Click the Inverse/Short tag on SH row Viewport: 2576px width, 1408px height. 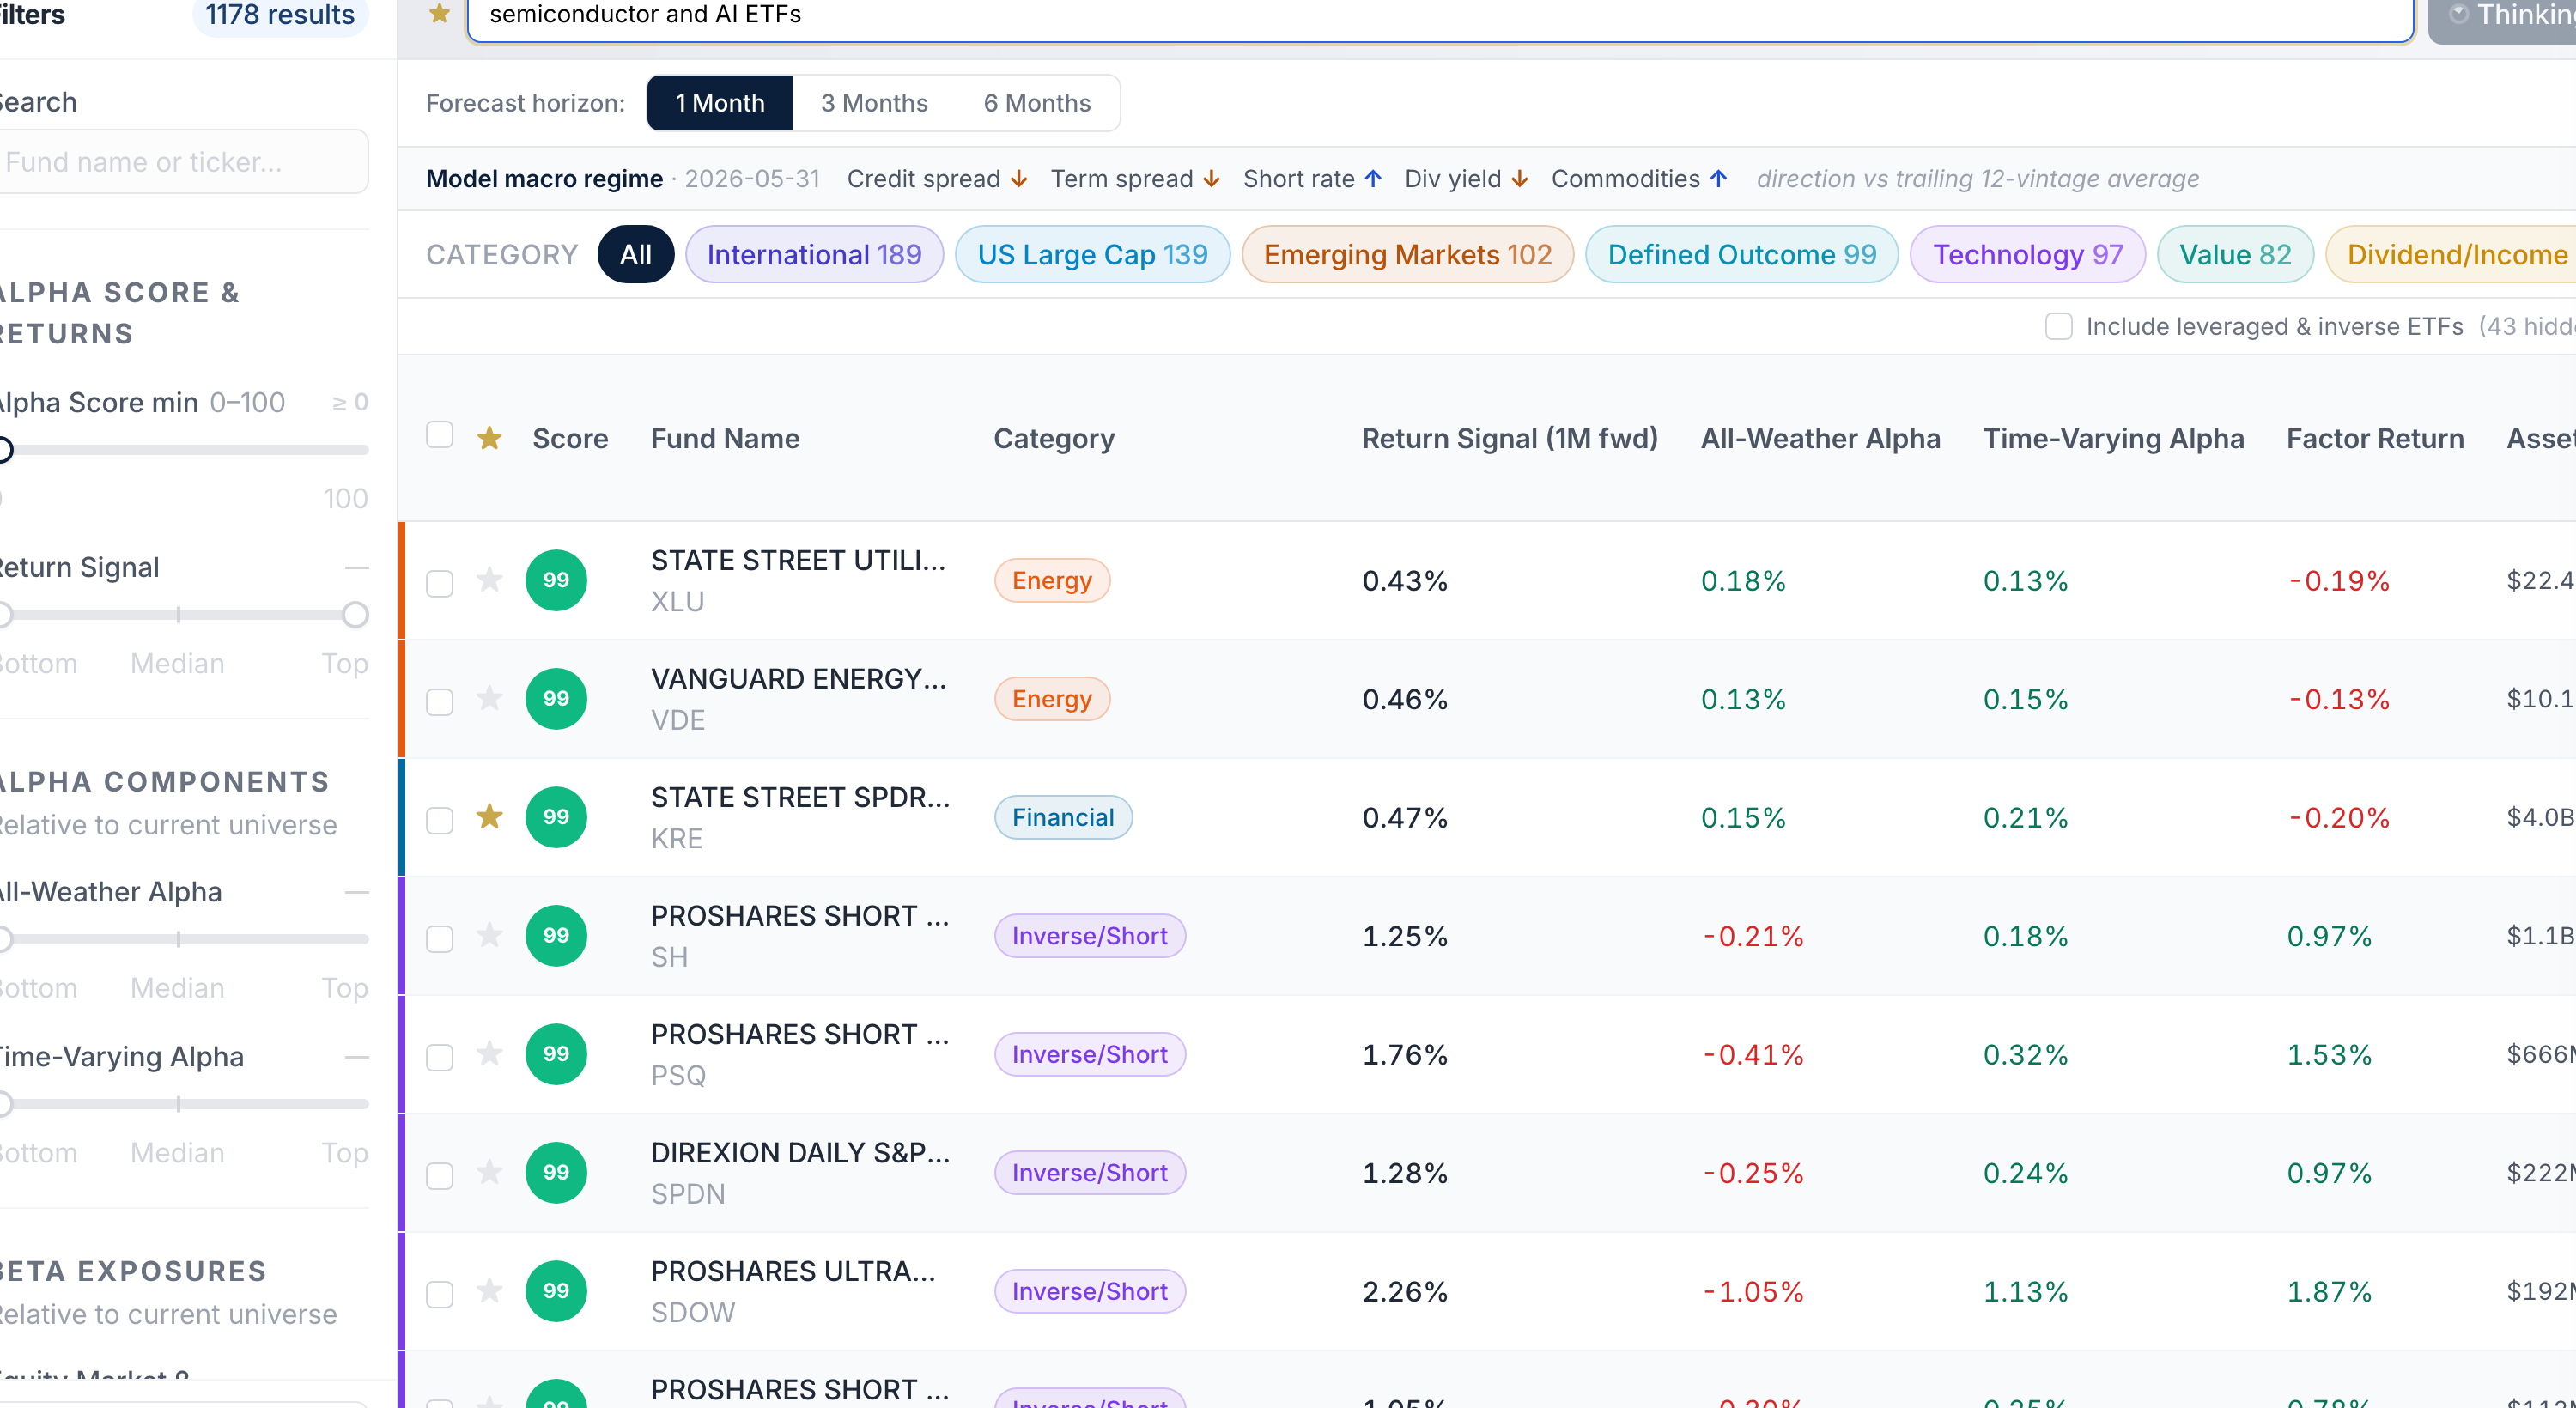tap(1089, 936)
